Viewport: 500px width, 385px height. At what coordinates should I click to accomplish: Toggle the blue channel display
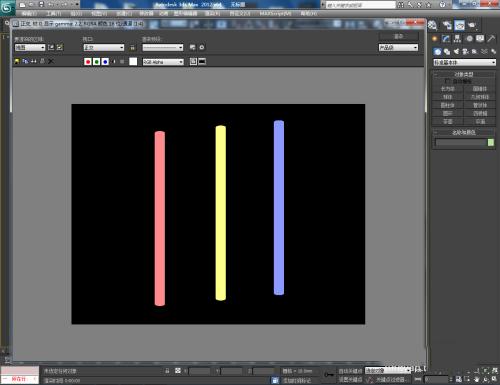tap(105, 62)
